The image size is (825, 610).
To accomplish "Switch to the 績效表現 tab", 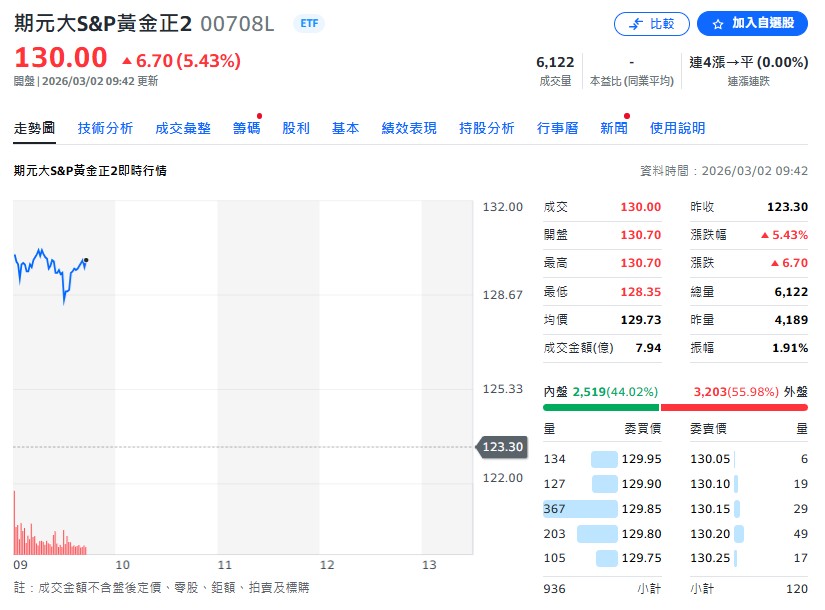I will pyautogui.click(x=412, y=128).
